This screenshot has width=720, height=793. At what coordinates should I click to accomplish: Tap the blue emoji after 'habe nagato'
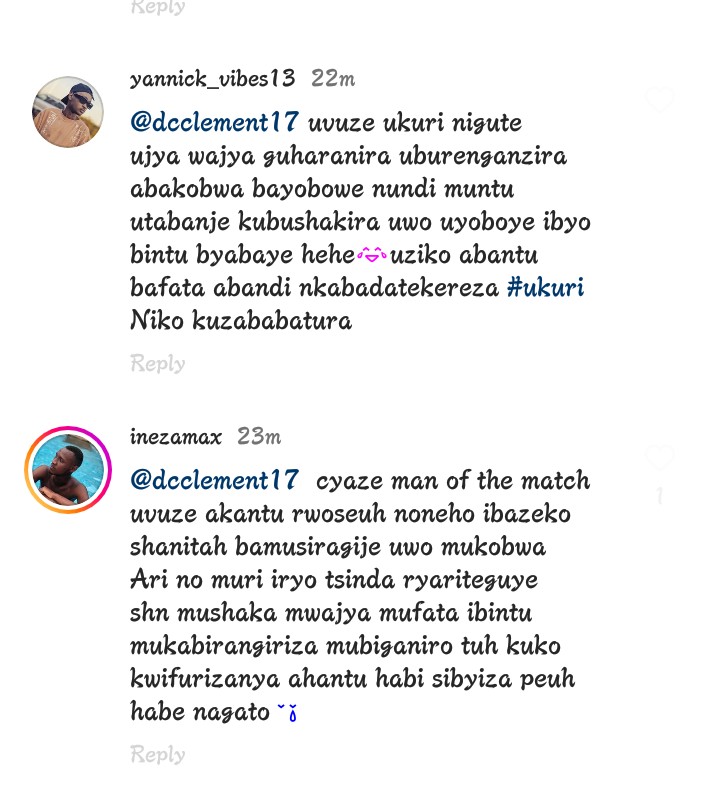click(x=288, y=713)
